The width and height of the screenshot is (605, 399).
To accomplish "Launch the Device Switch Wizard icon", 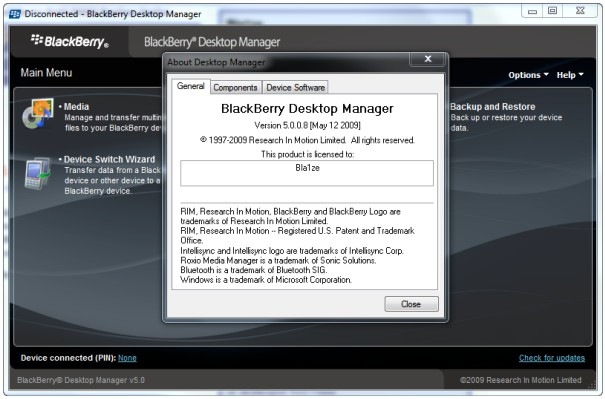I will coord(38,173).
